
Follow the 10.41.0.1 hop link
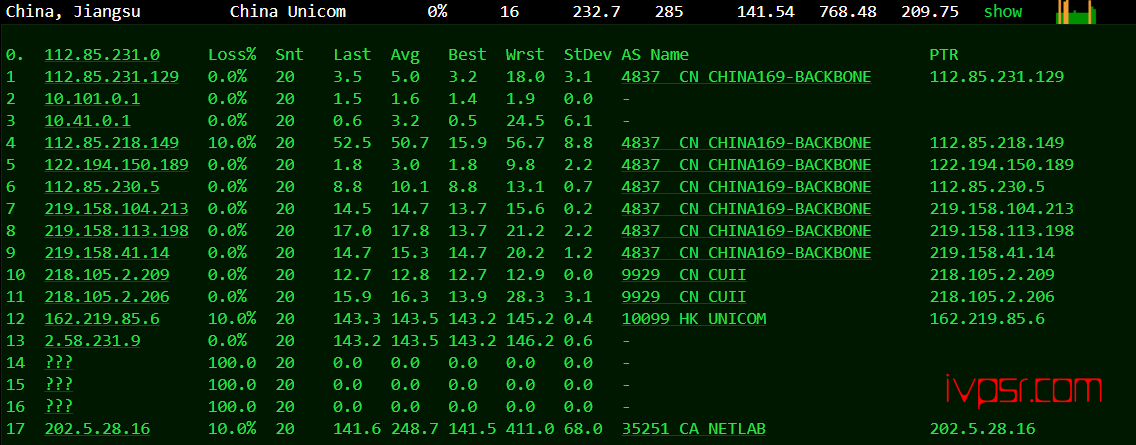point(88,121)
